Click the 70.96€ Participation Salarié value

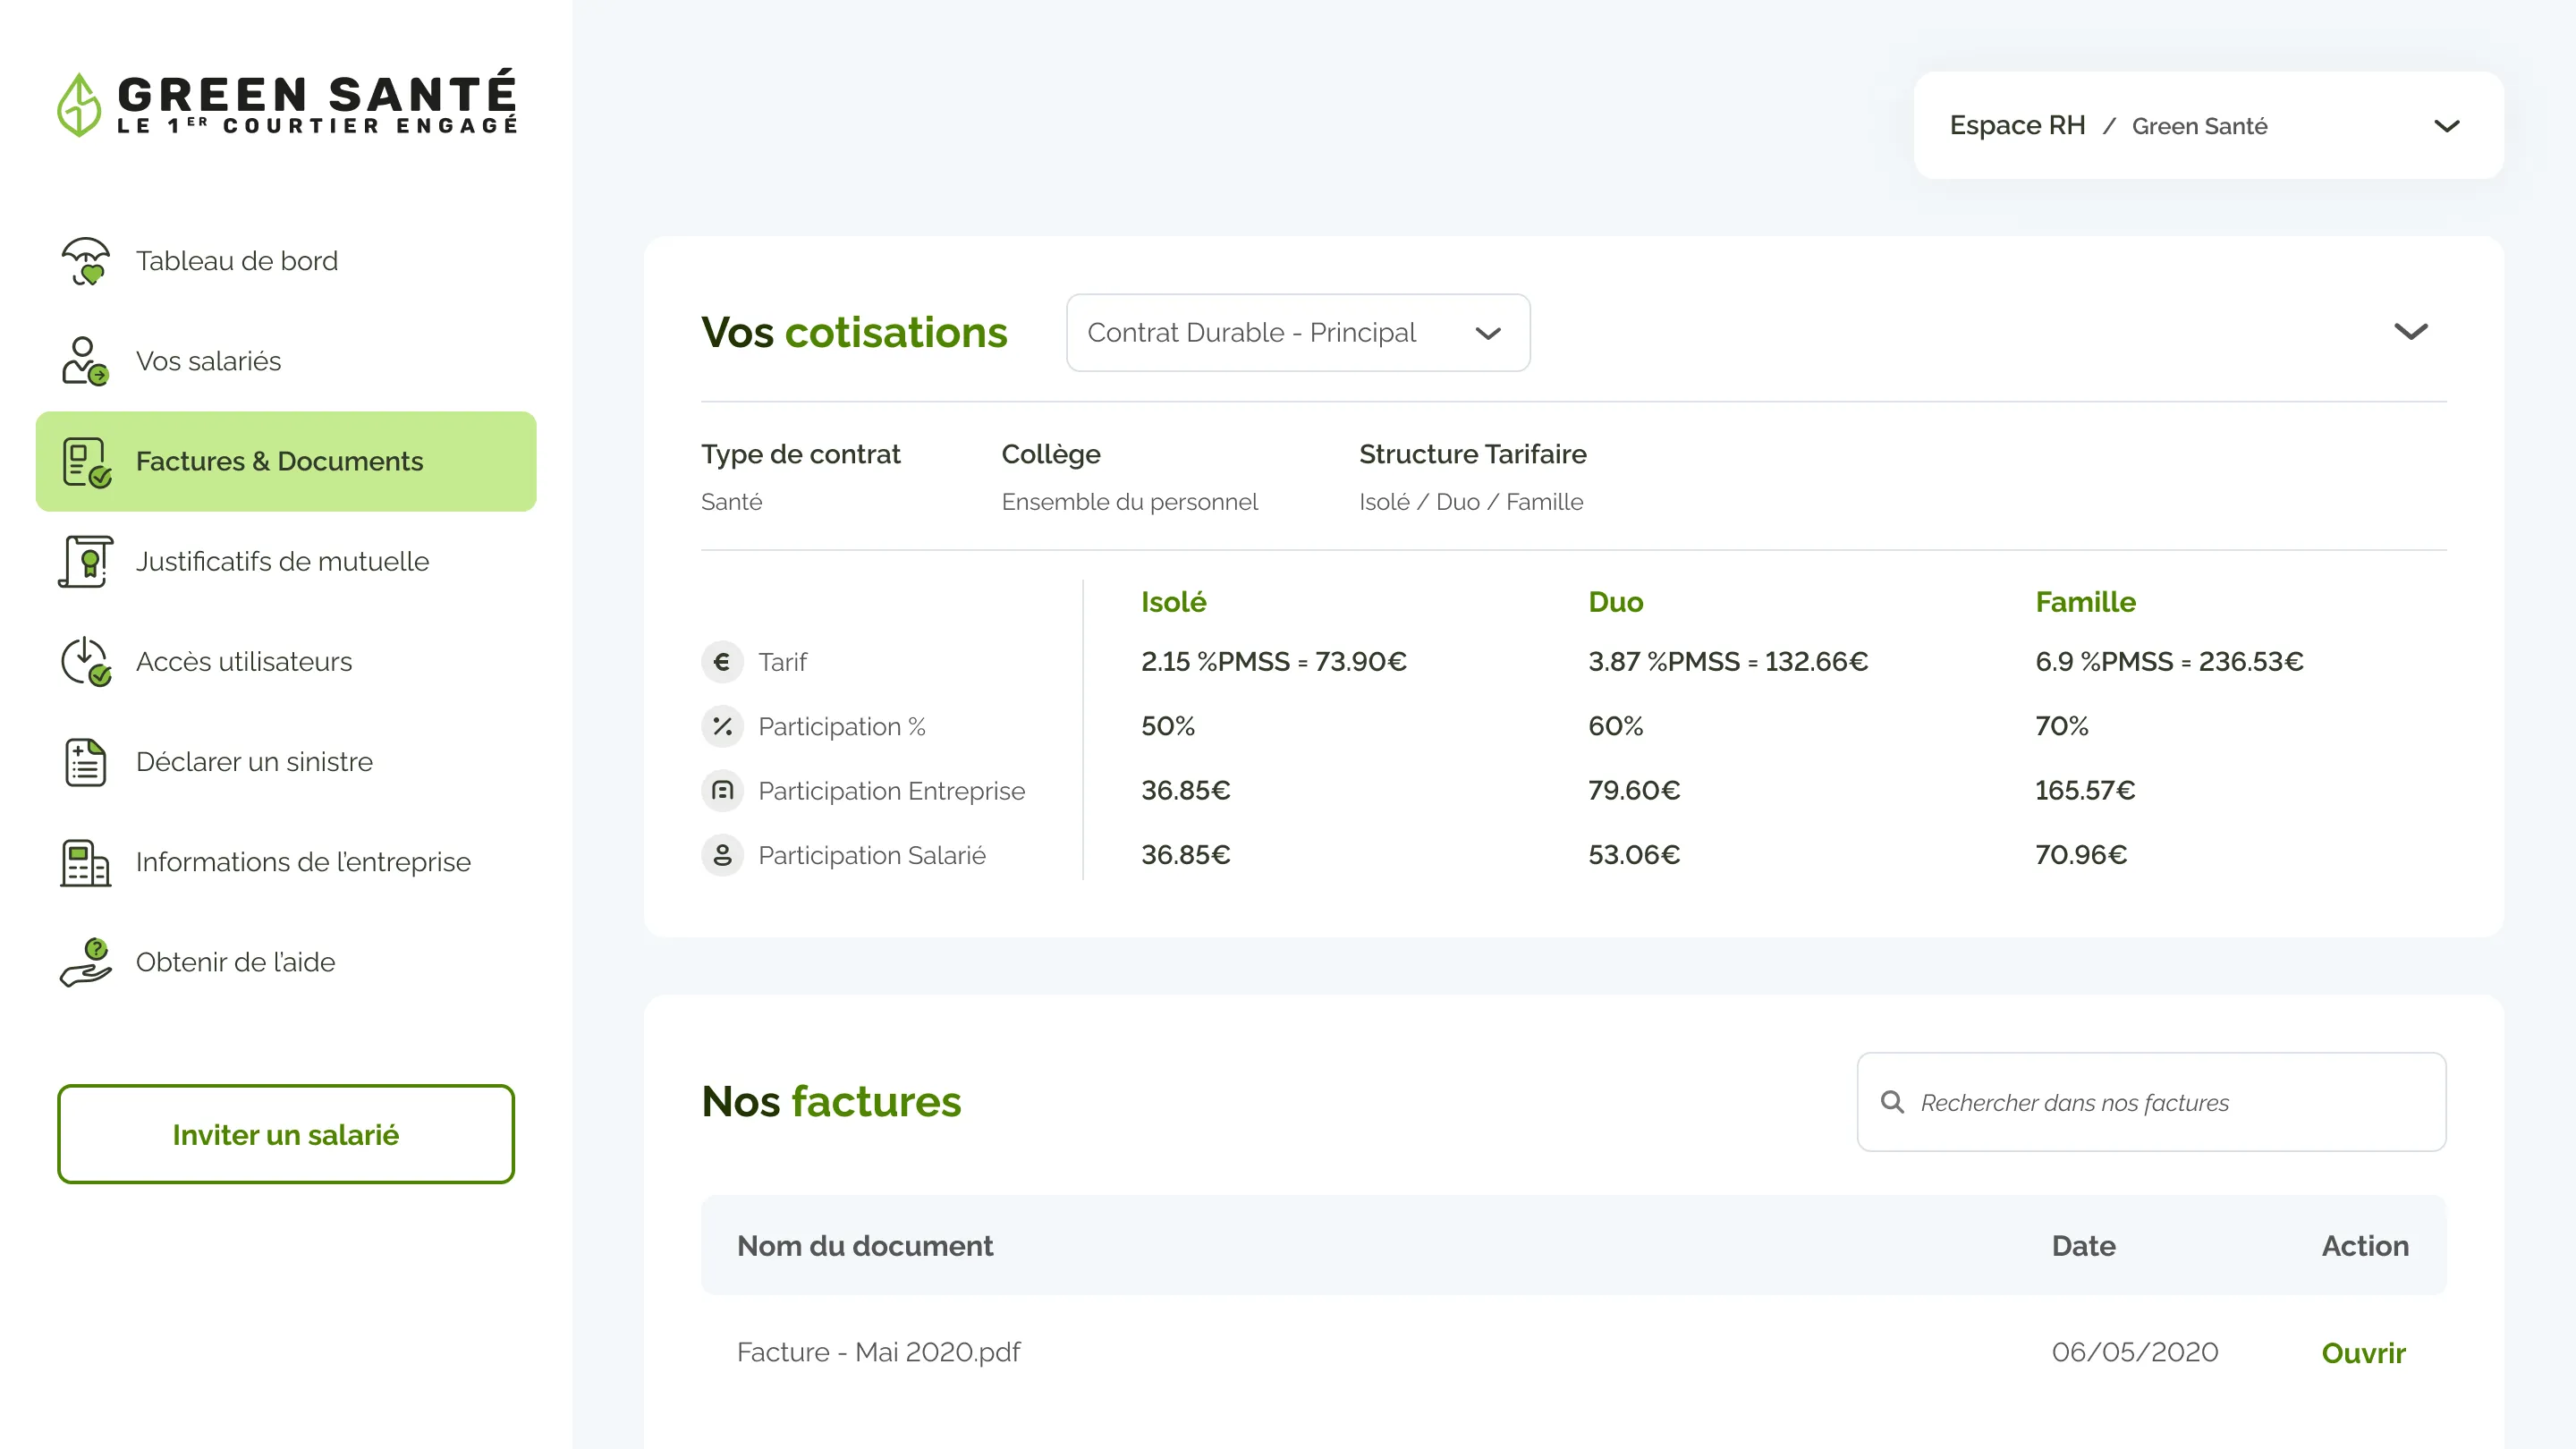click(x=2081, y=855)
